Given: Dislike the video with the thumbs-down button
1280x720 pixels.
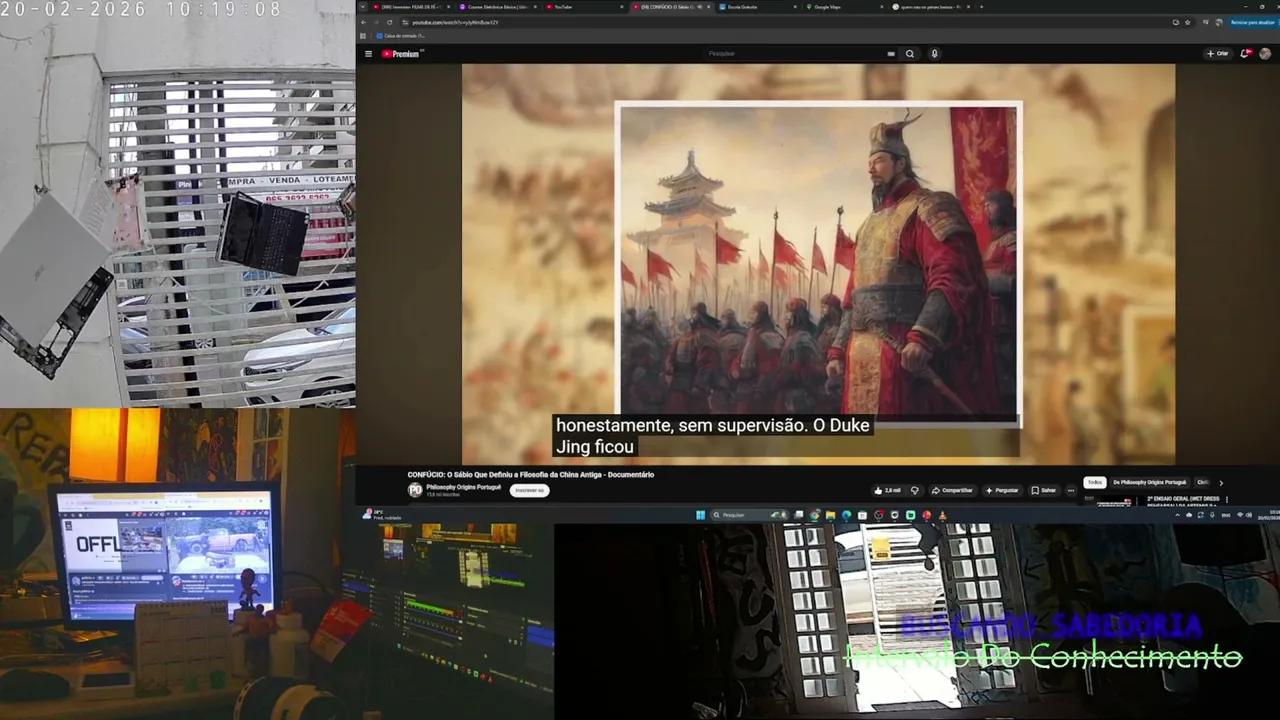Looking at the screenshot, I should pos(914,490).
